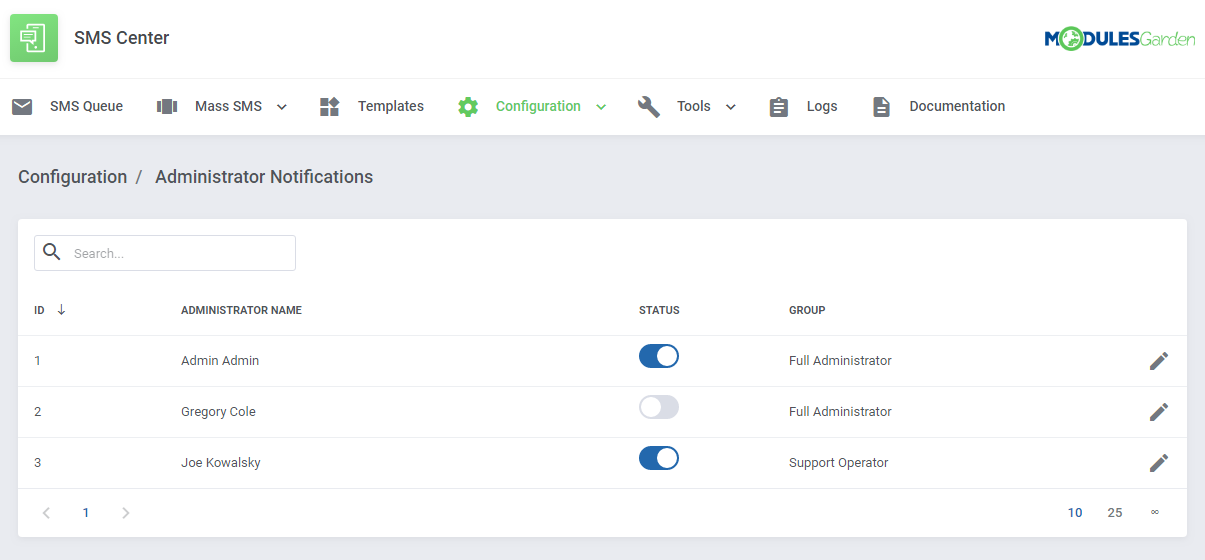Click the SMS Center app logo icon
The image size is (1205, 560).
tap(34, 38)
